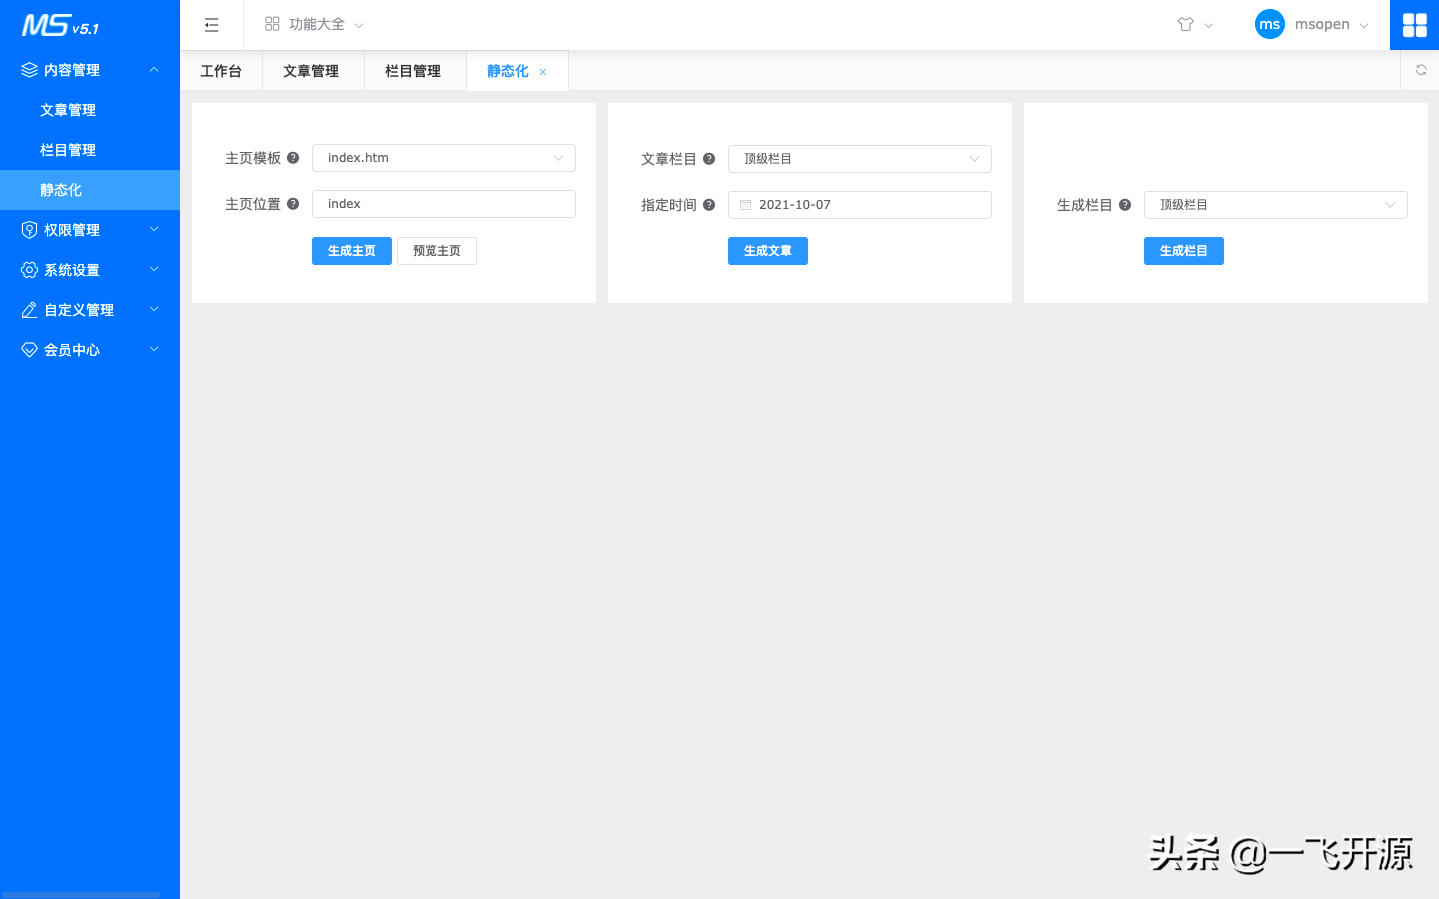Screen dimensions: 1439x899
Task: Open the 顶级栏目 dropdown under 文章栏目
Action: [859, 158]
